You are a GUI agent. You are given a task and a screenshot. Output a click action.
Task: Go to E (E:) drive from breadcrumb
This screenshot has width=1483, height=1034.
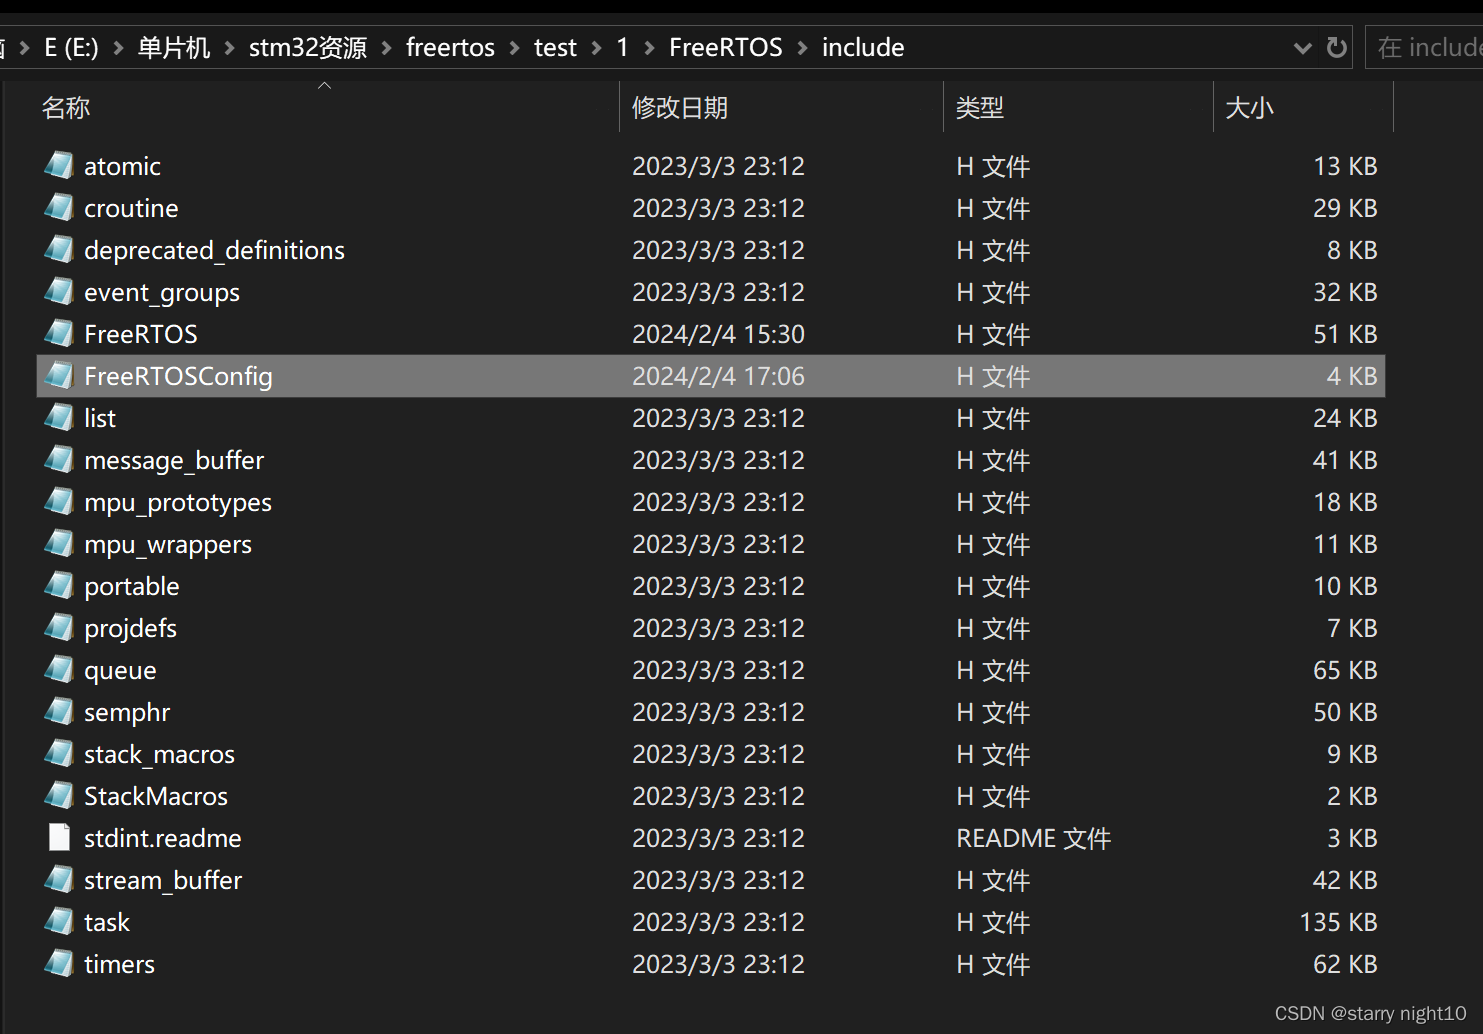pyautogui.click(x=71, y=46)
